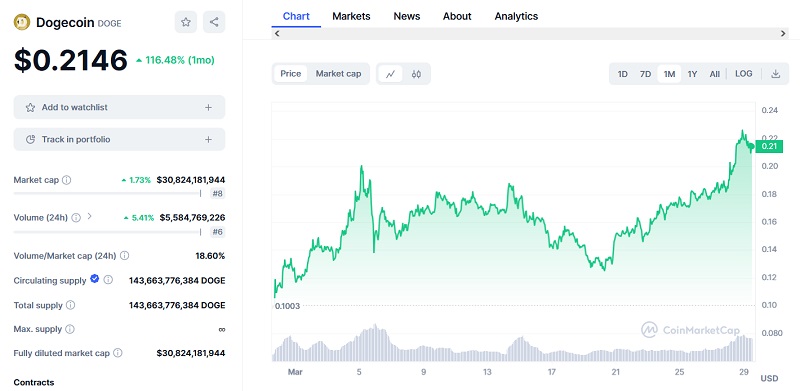
Task: Open info icon next to Circulating supply
Action: click(x=108, y=280)
